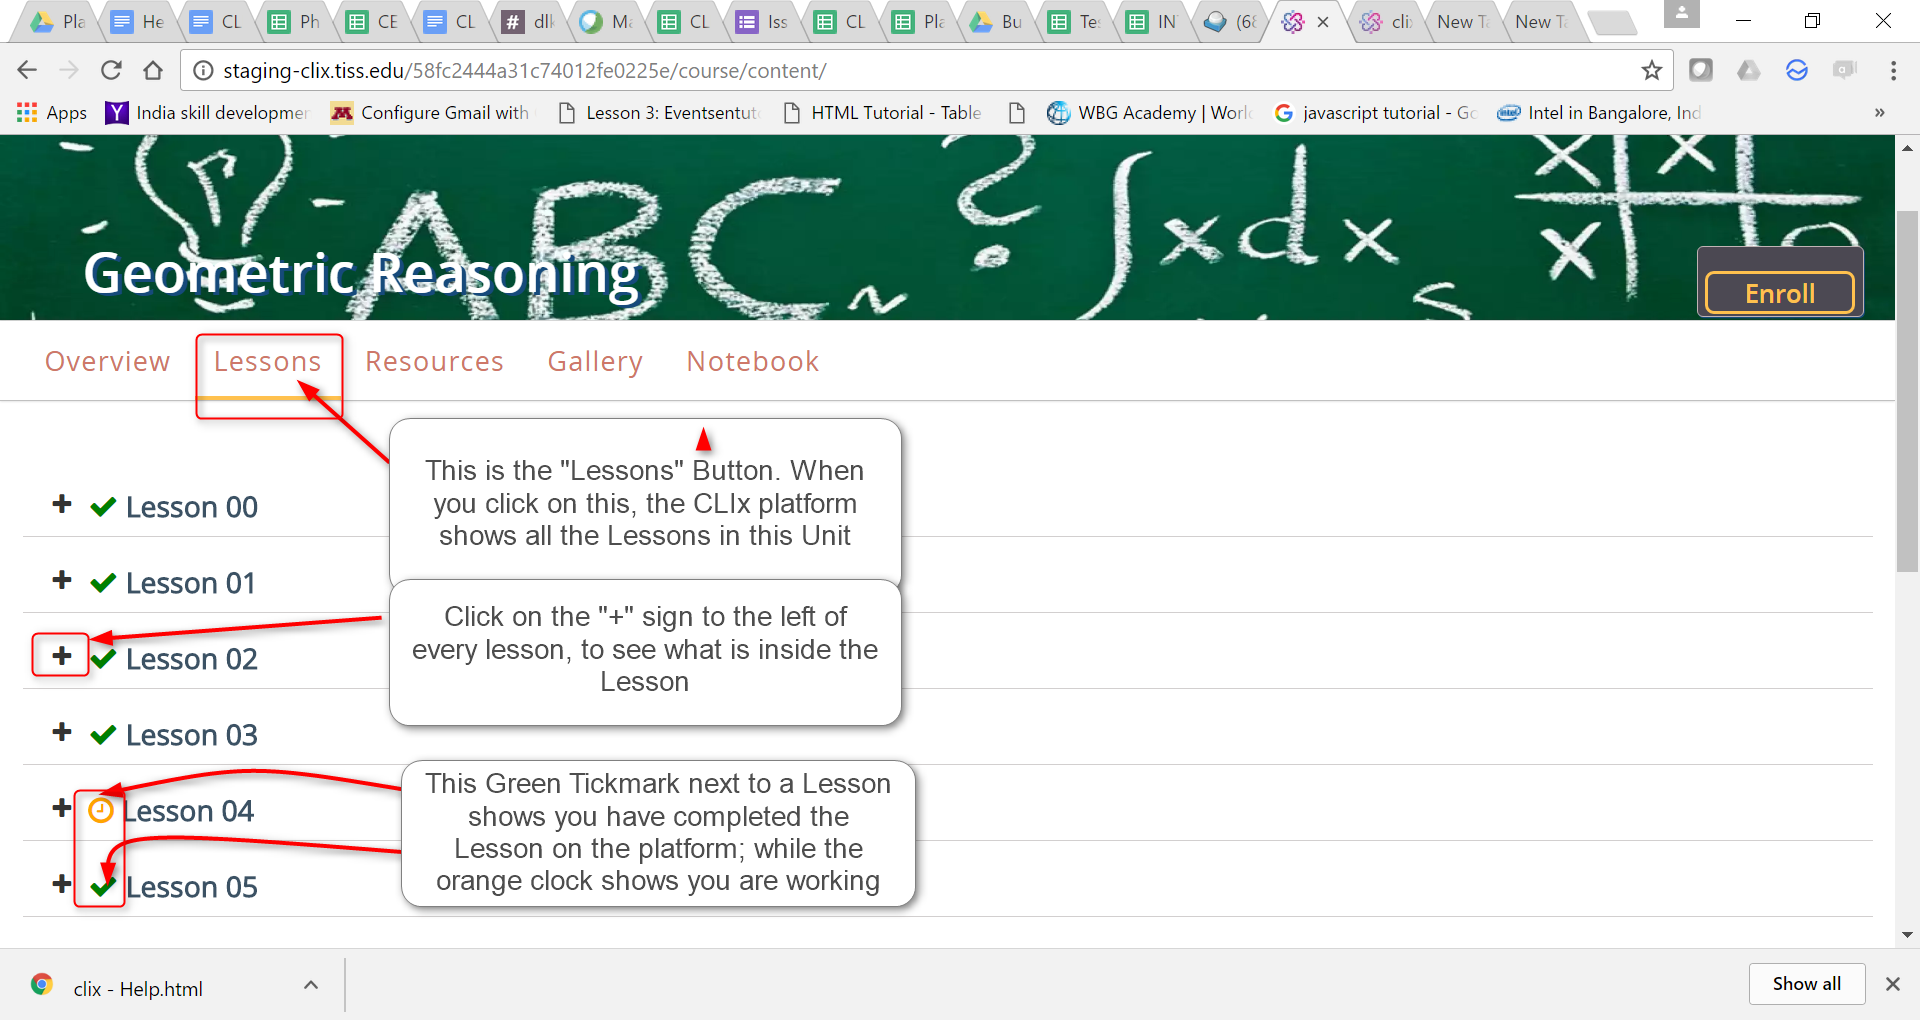Click the browser back arrow
Viewport: 1920px width, 1020px height.
point(27,70)
